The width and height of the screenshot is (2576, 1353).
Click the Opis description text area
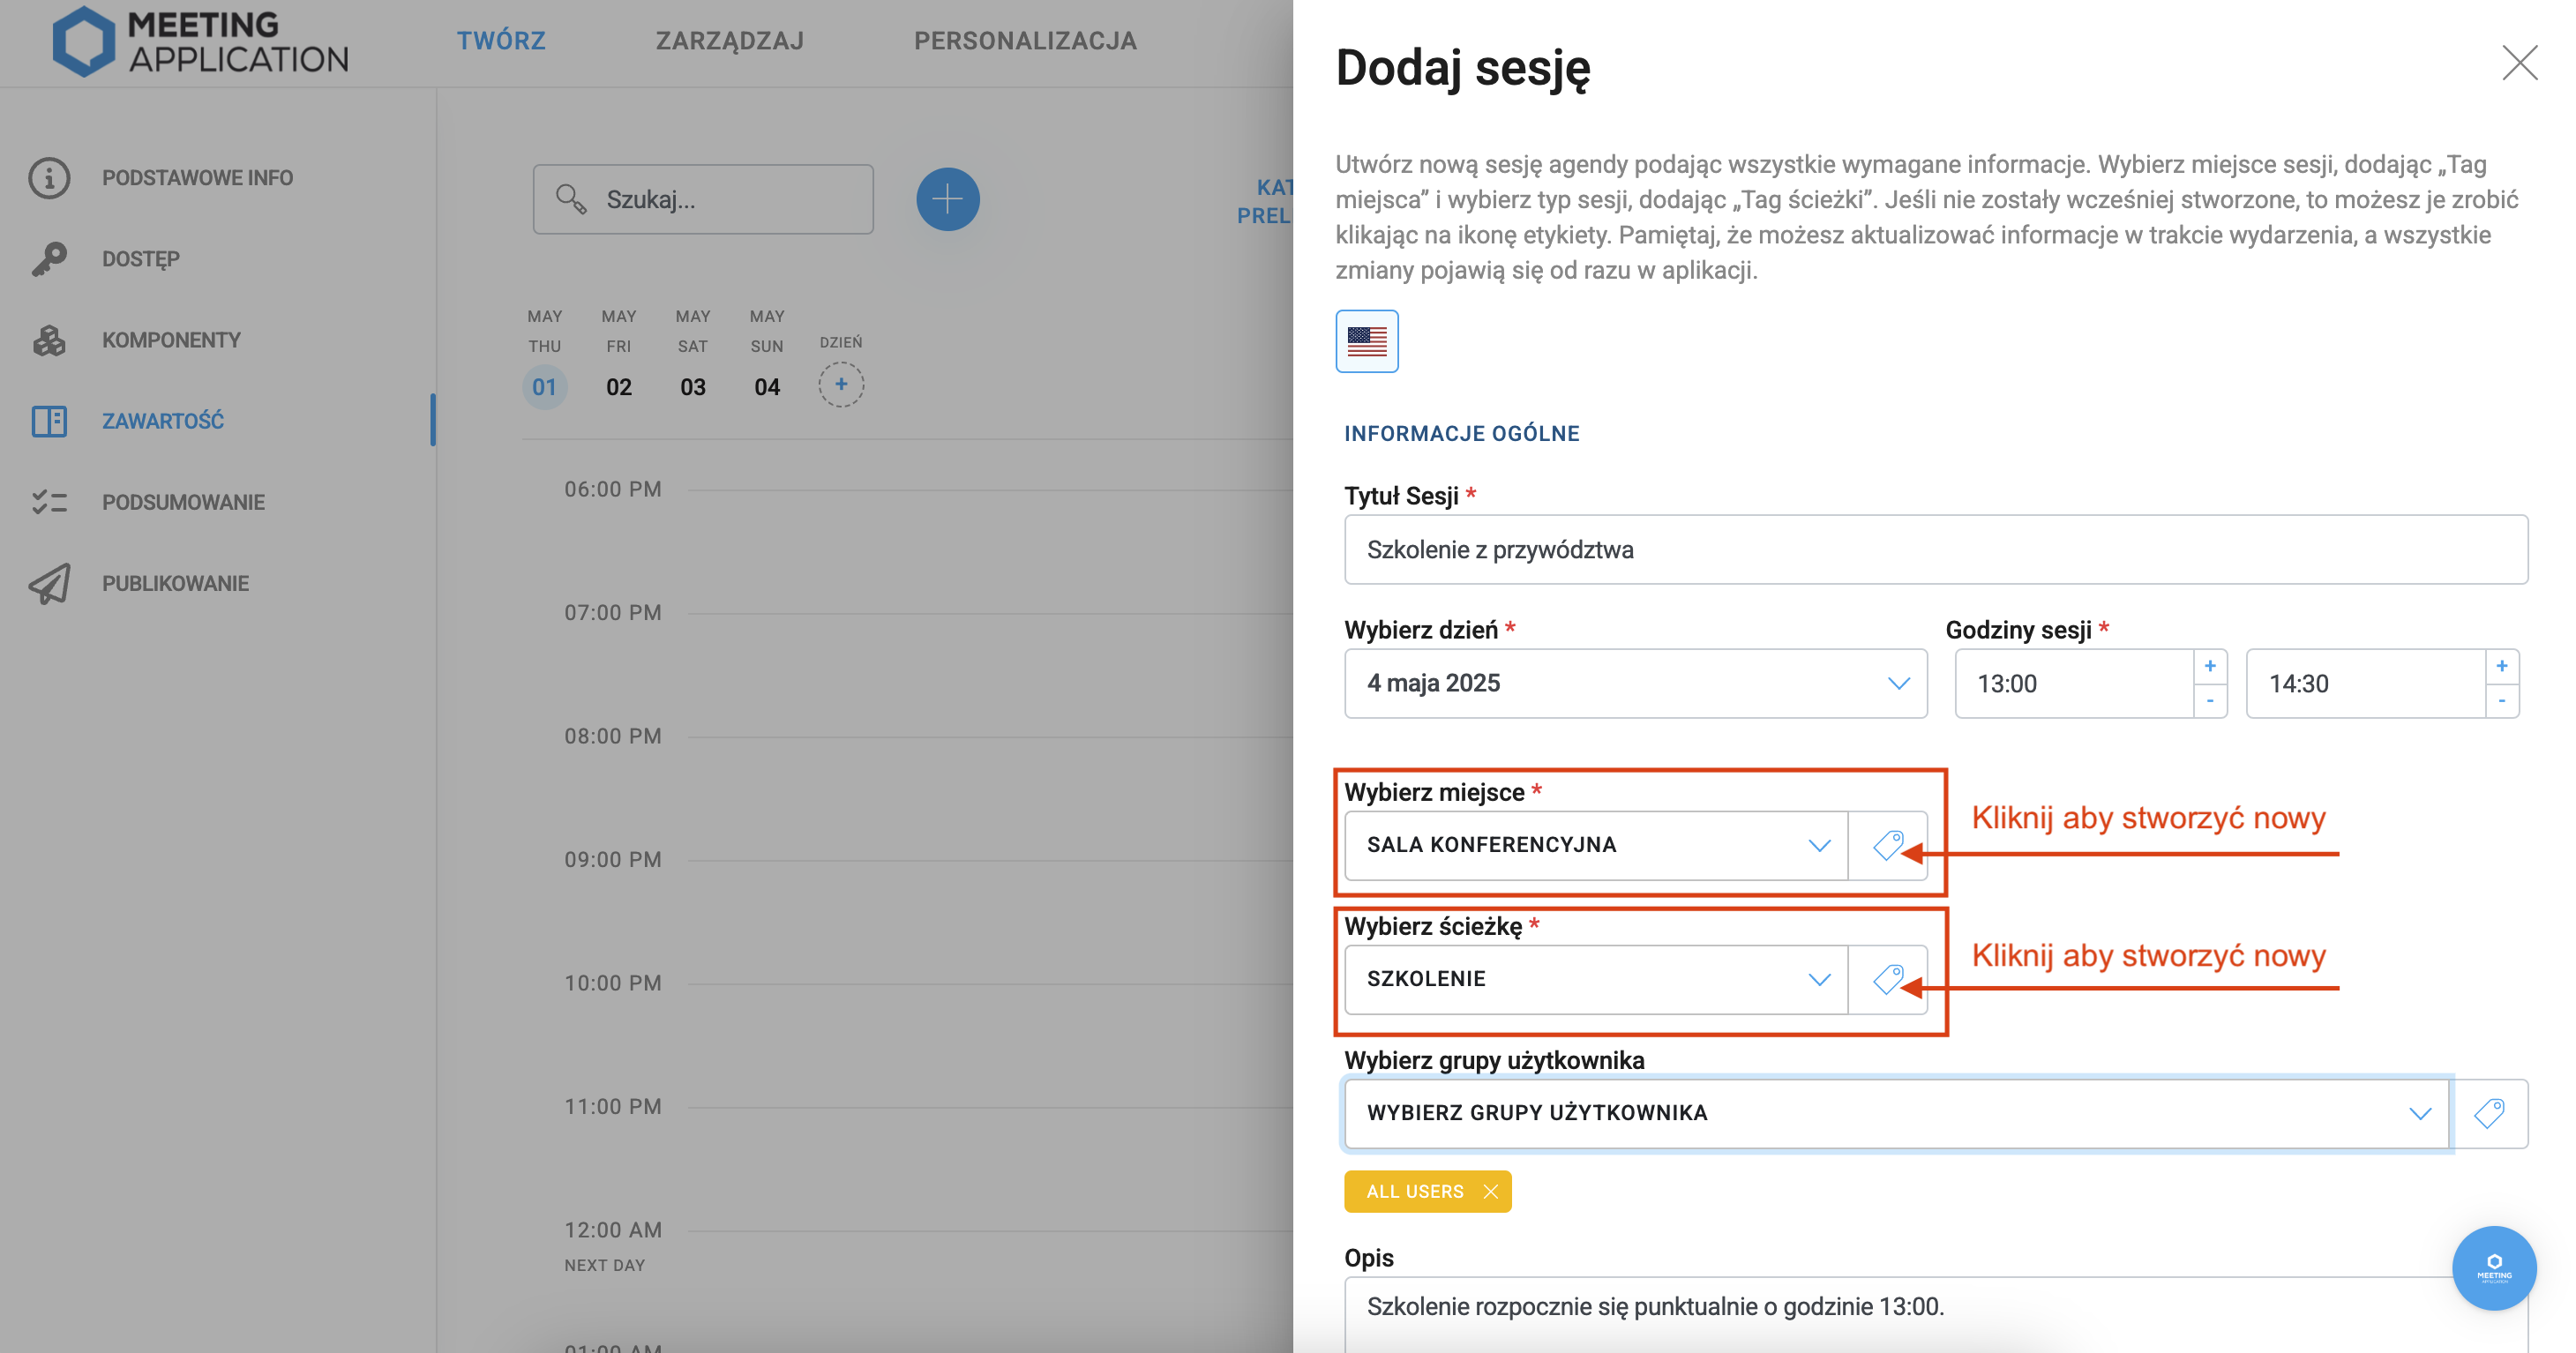coord(1935,1314)
